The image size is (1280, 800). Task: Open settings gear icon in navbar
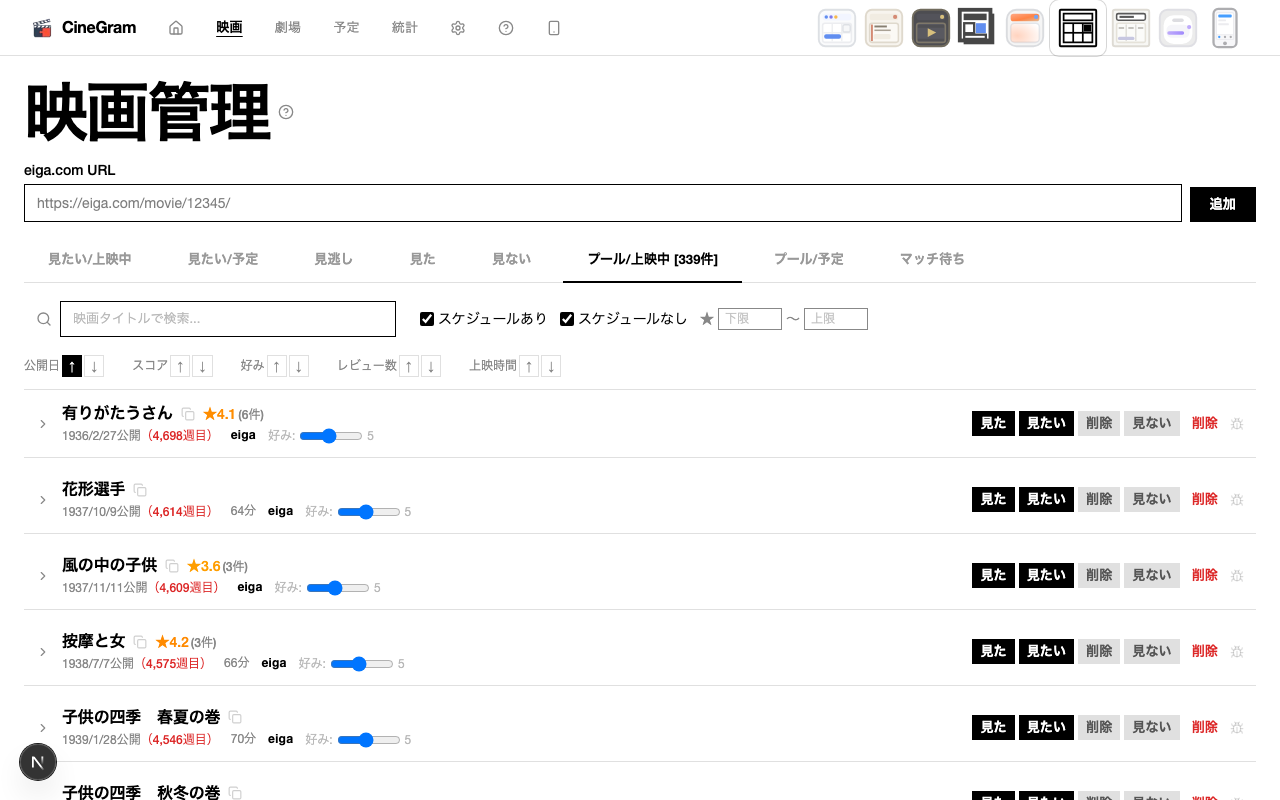tap(458, 28)
